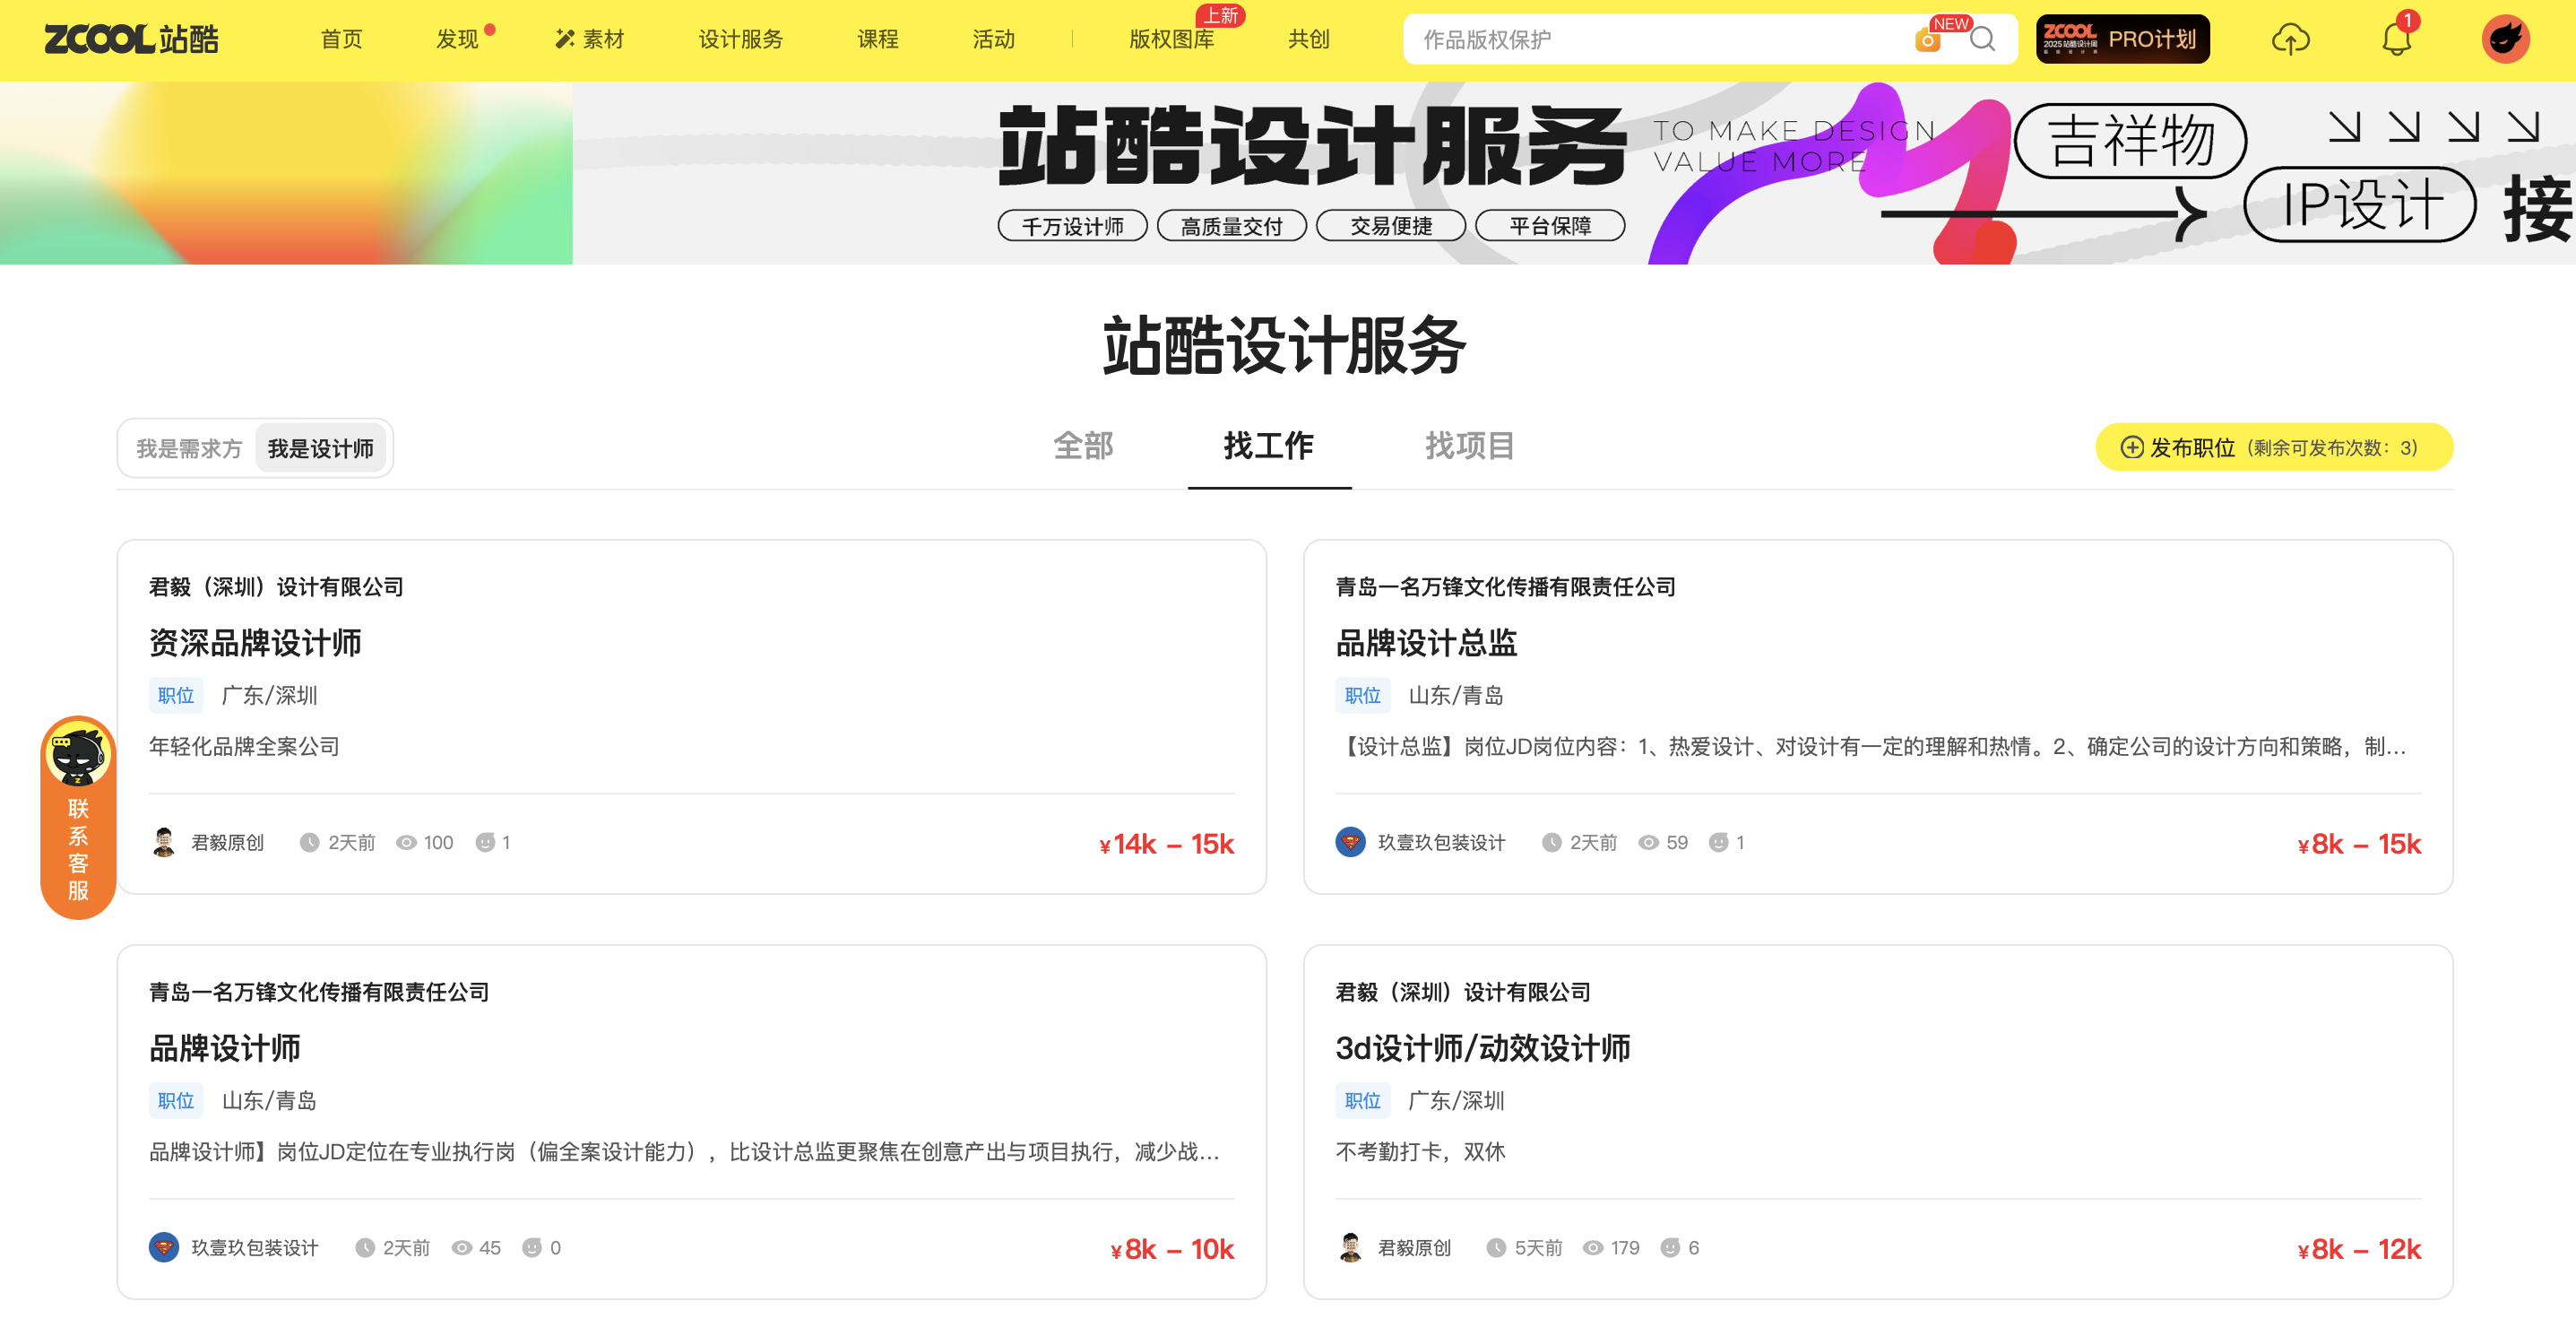Click the plus icon in 发布职位
The image size is (2576, 1336).
(2131, 447)
